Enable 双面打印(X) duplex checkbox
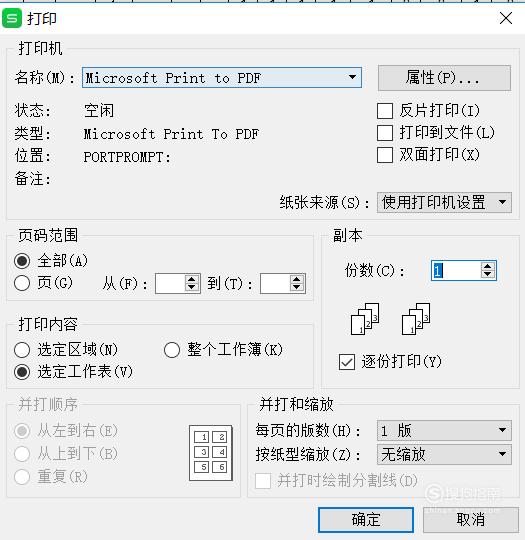Screen dimensions: 525x540 point(385,155)
